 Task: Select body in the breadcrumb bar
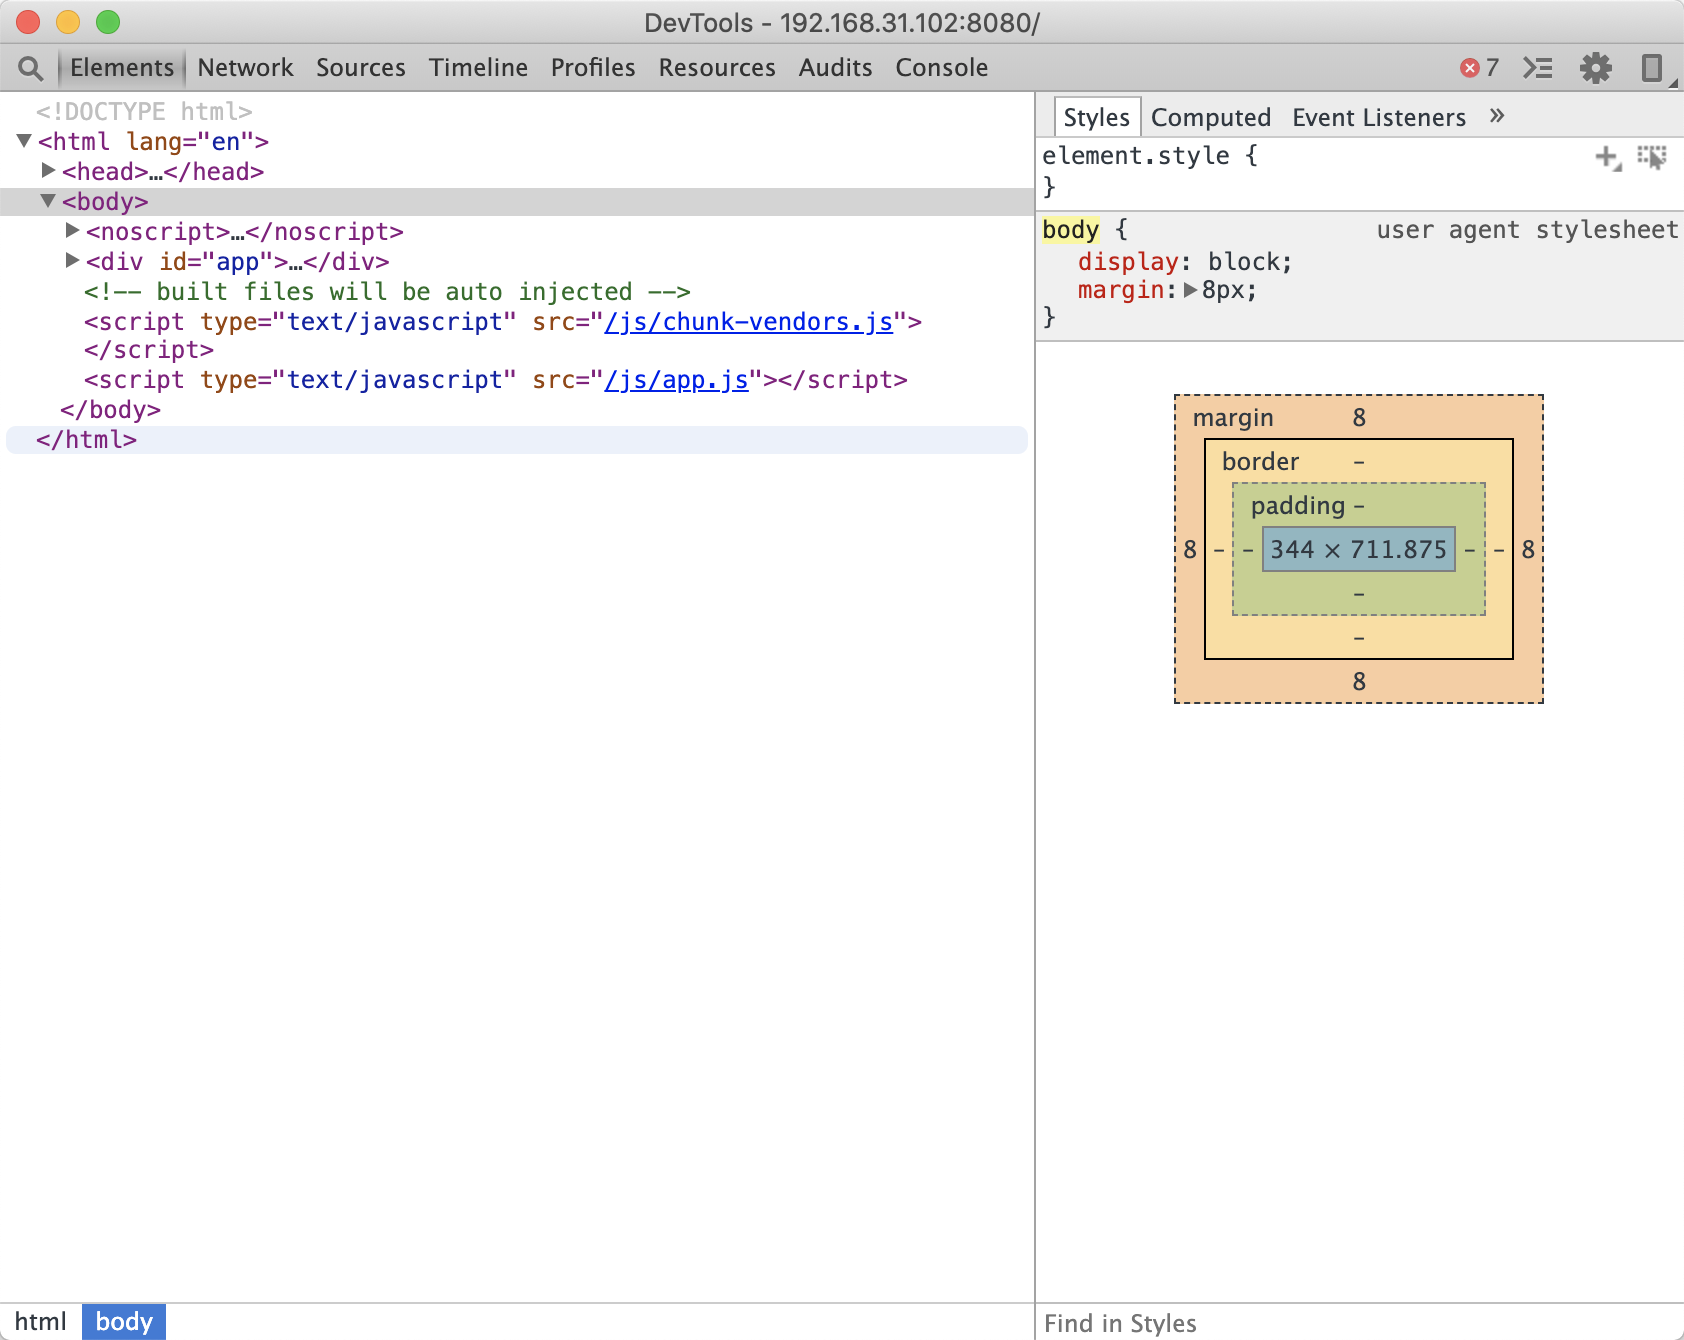[x=124, y=1322]
